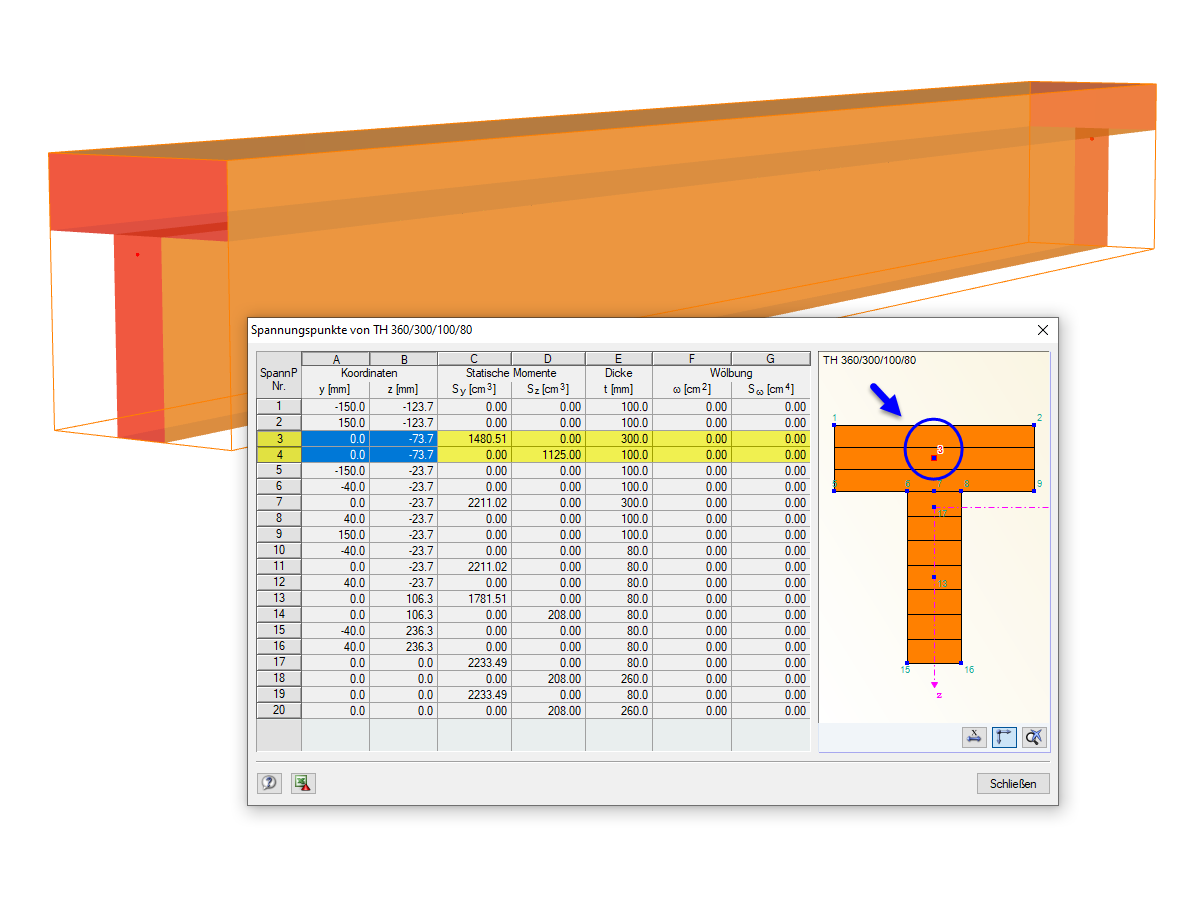Screen dimensions: 1200x900
Task: Click thickness 260.0 in row 18
Action: pyautogui.click(x=619, y=679)
